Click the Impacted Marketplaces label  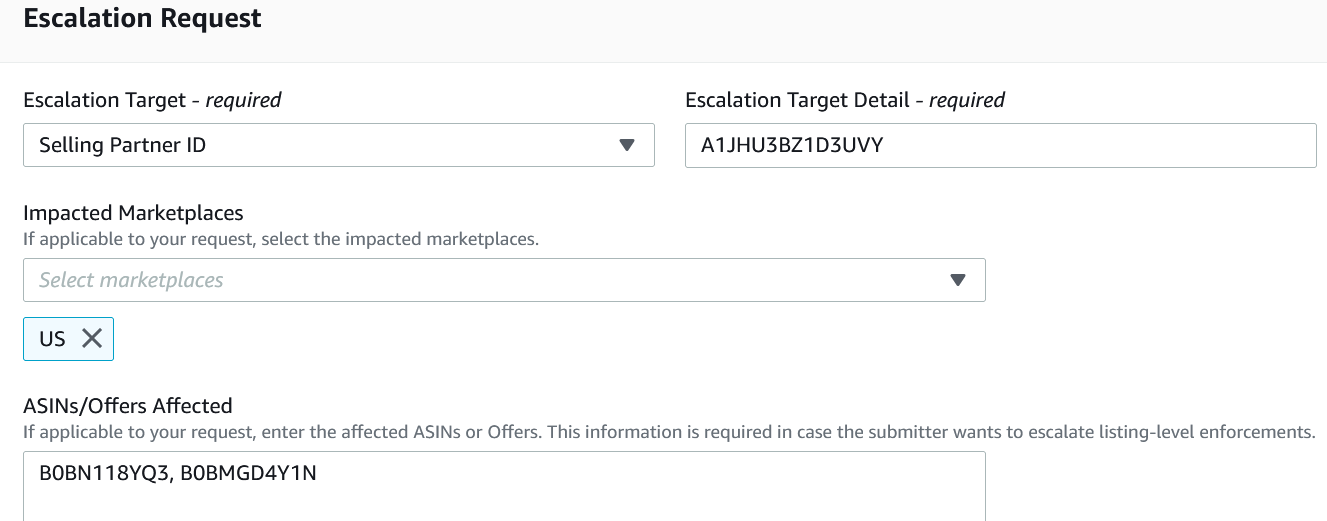133,213
